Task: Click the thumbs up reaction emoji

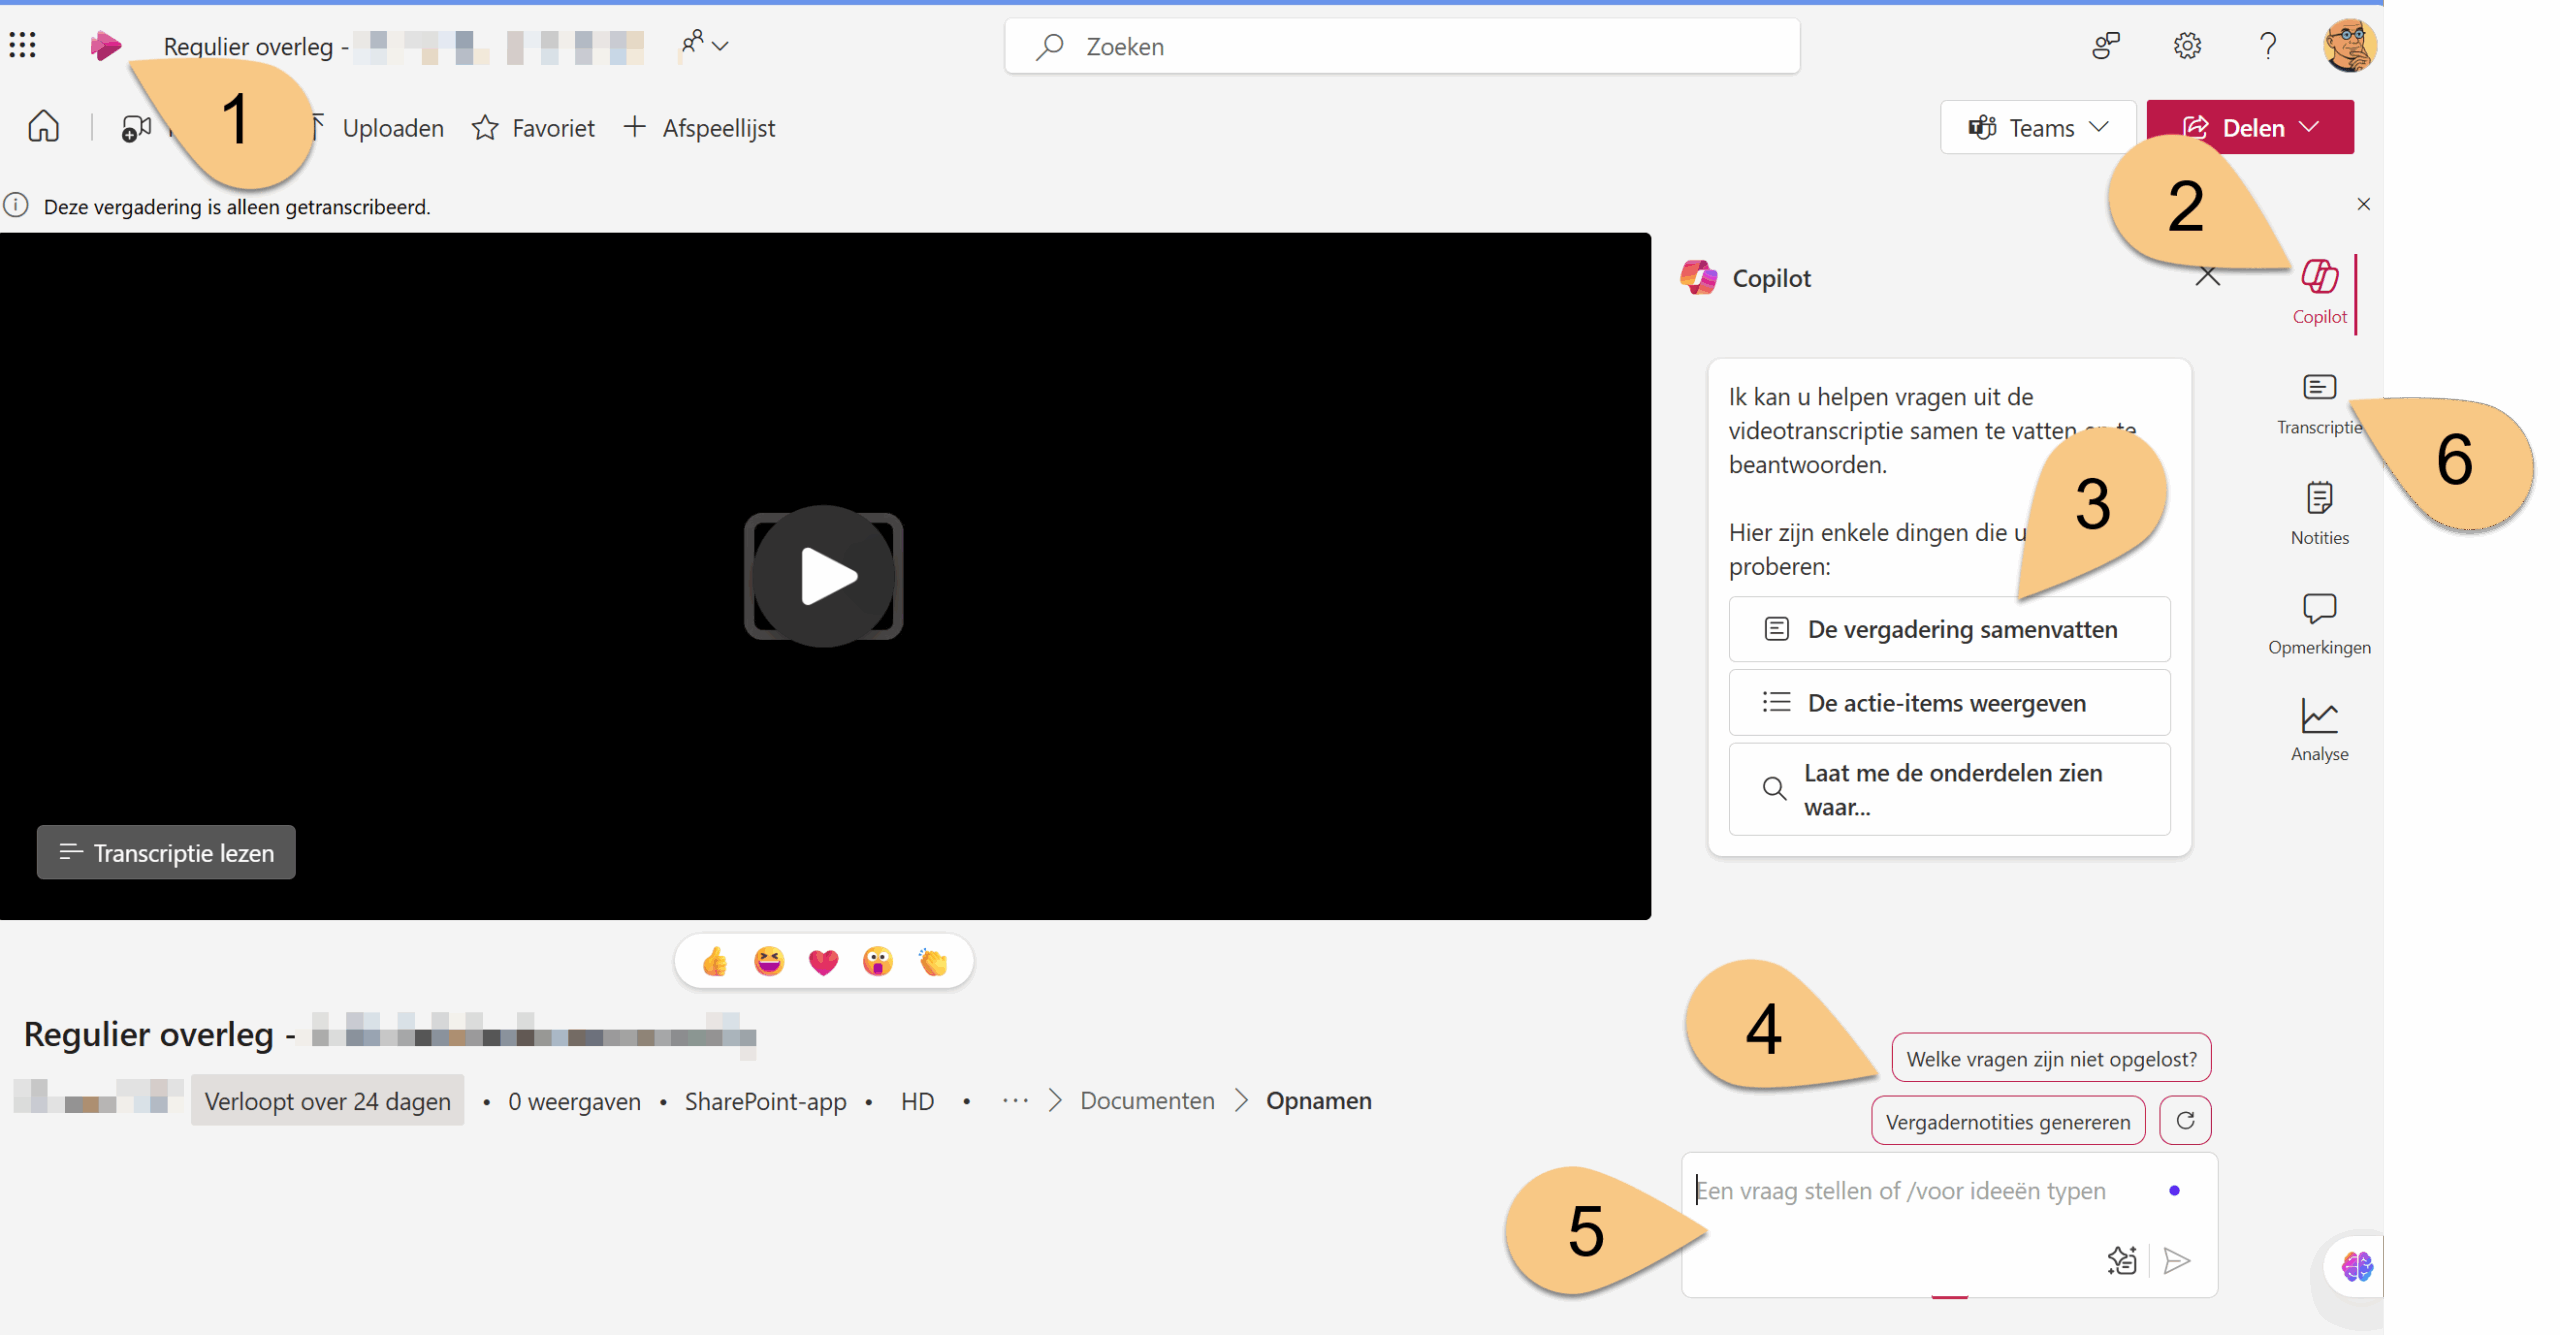Action: click(715, 962)
